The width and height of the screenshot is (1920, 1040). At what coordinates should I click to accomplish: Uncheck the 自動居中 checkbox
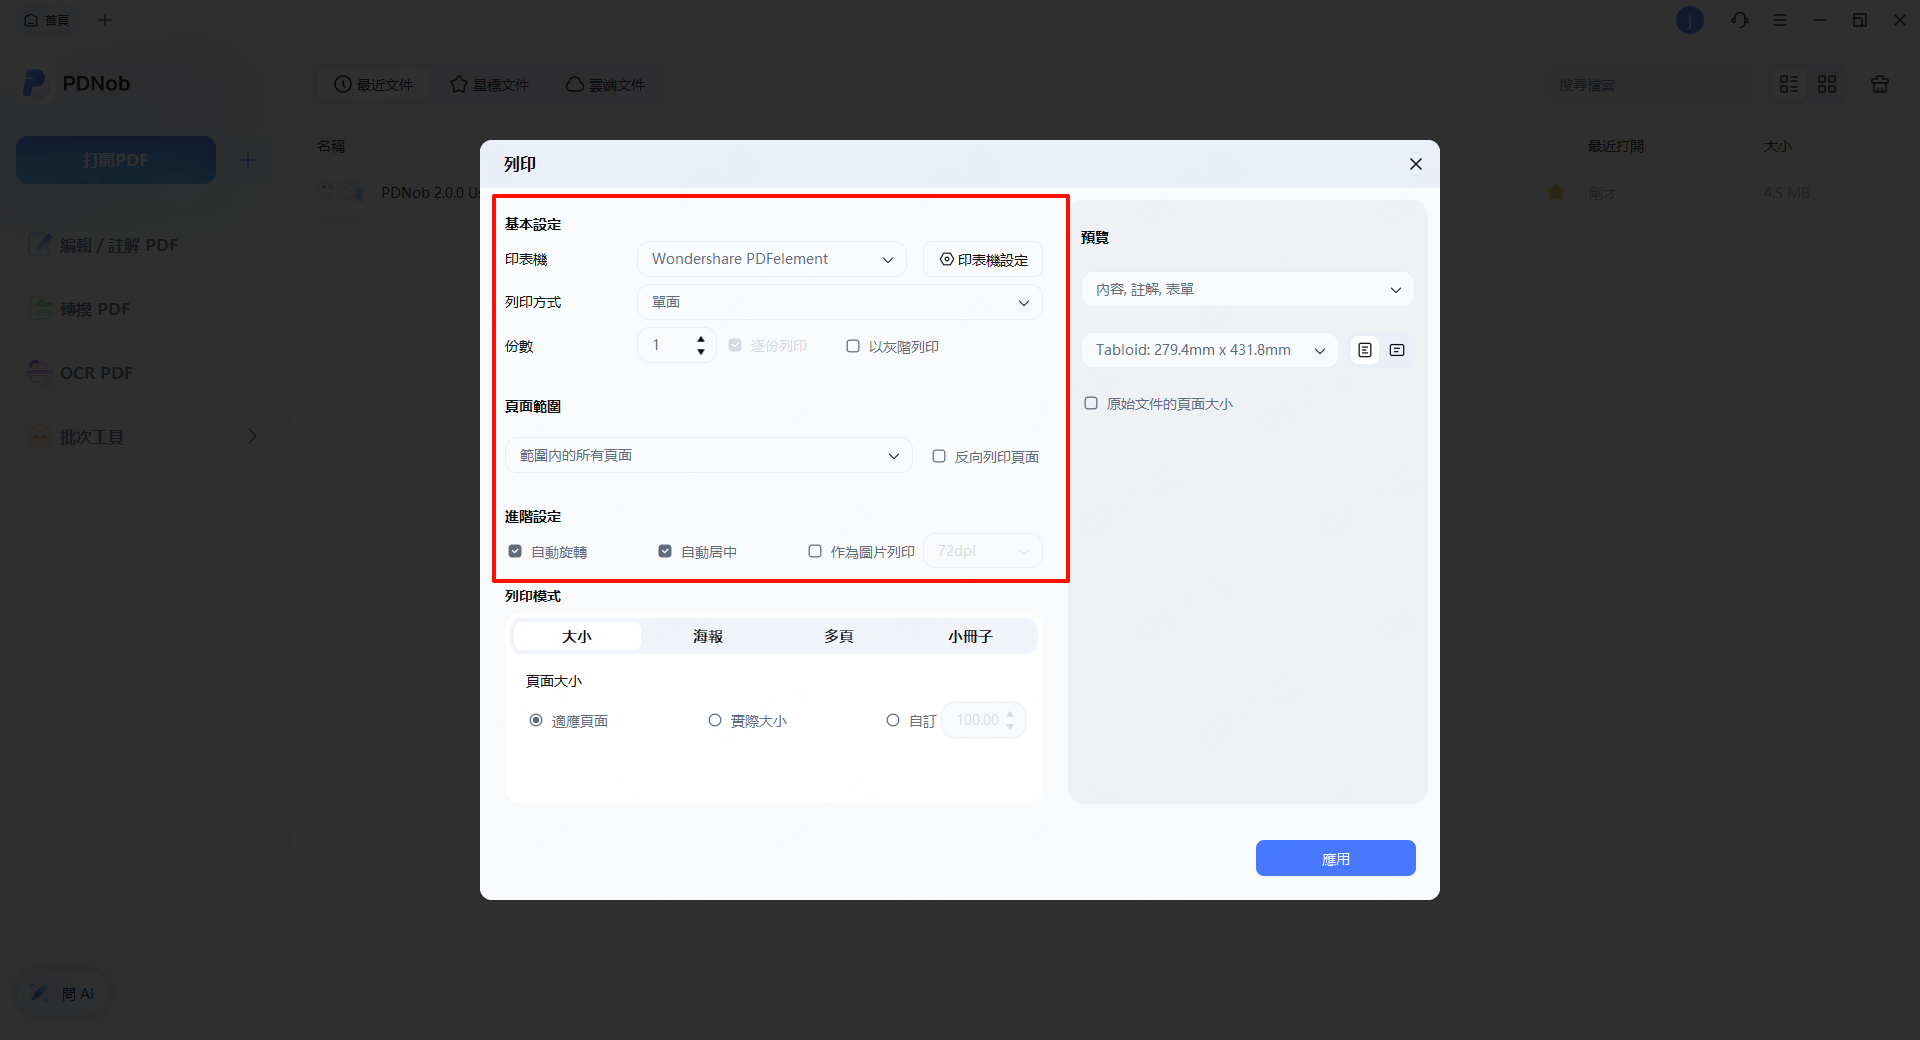665,551
